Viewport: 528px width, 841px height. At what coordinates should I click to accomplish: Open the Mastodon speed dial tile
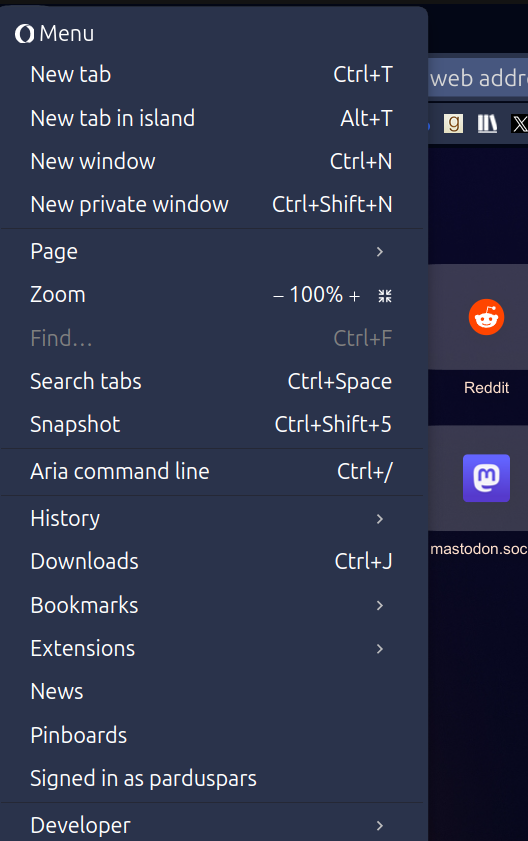pyautogui.click(x=486, y=478)
